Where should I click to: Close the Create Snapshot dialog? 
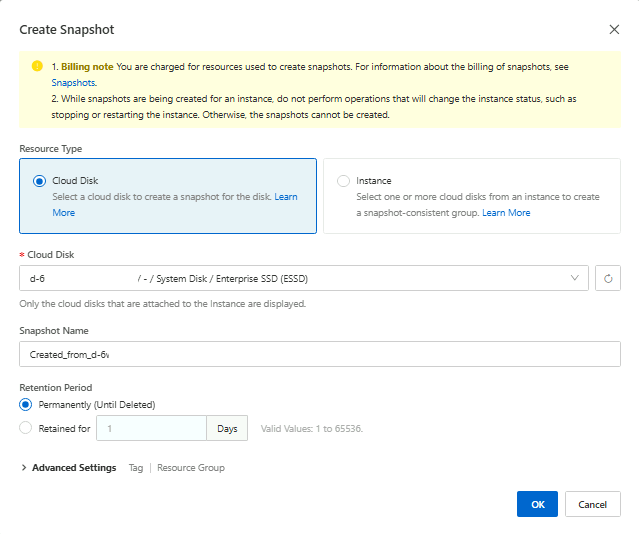point(614,30)
